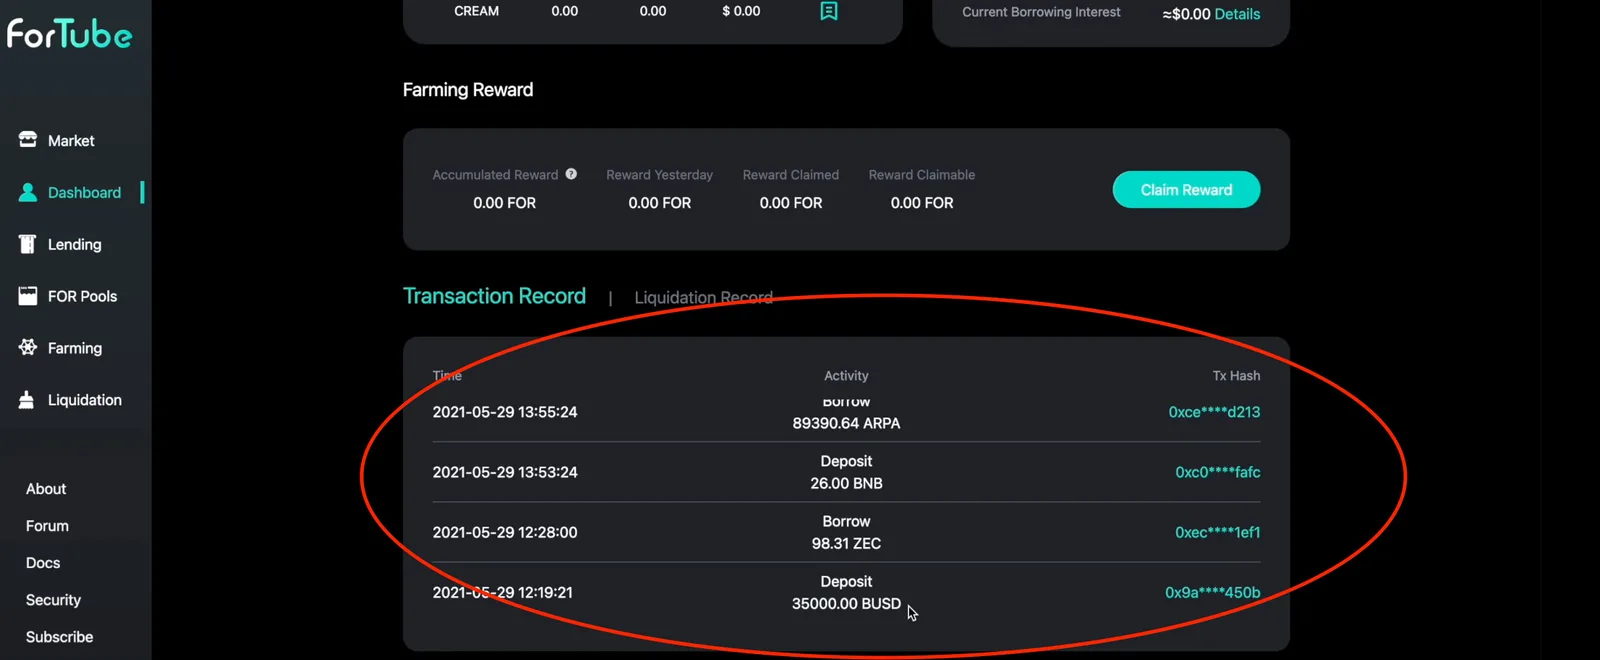Click the Deposit 35000.00 BUSD activity

tap(846, 592)
